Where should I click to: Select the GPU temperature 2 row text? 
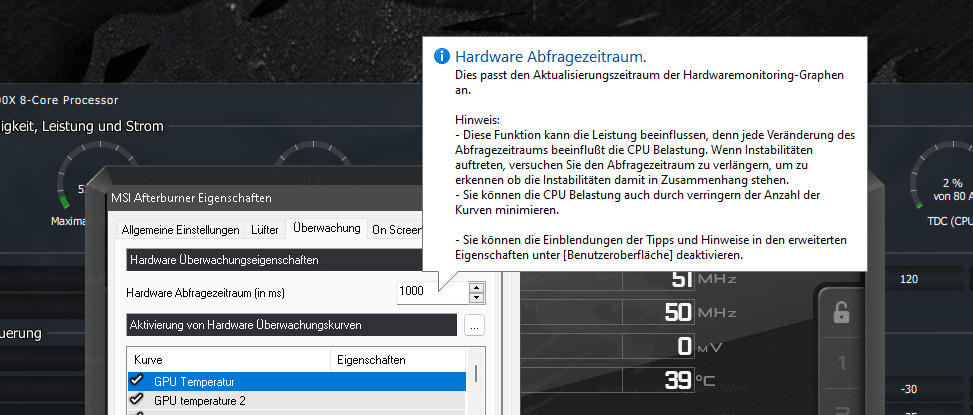point(200,401)
